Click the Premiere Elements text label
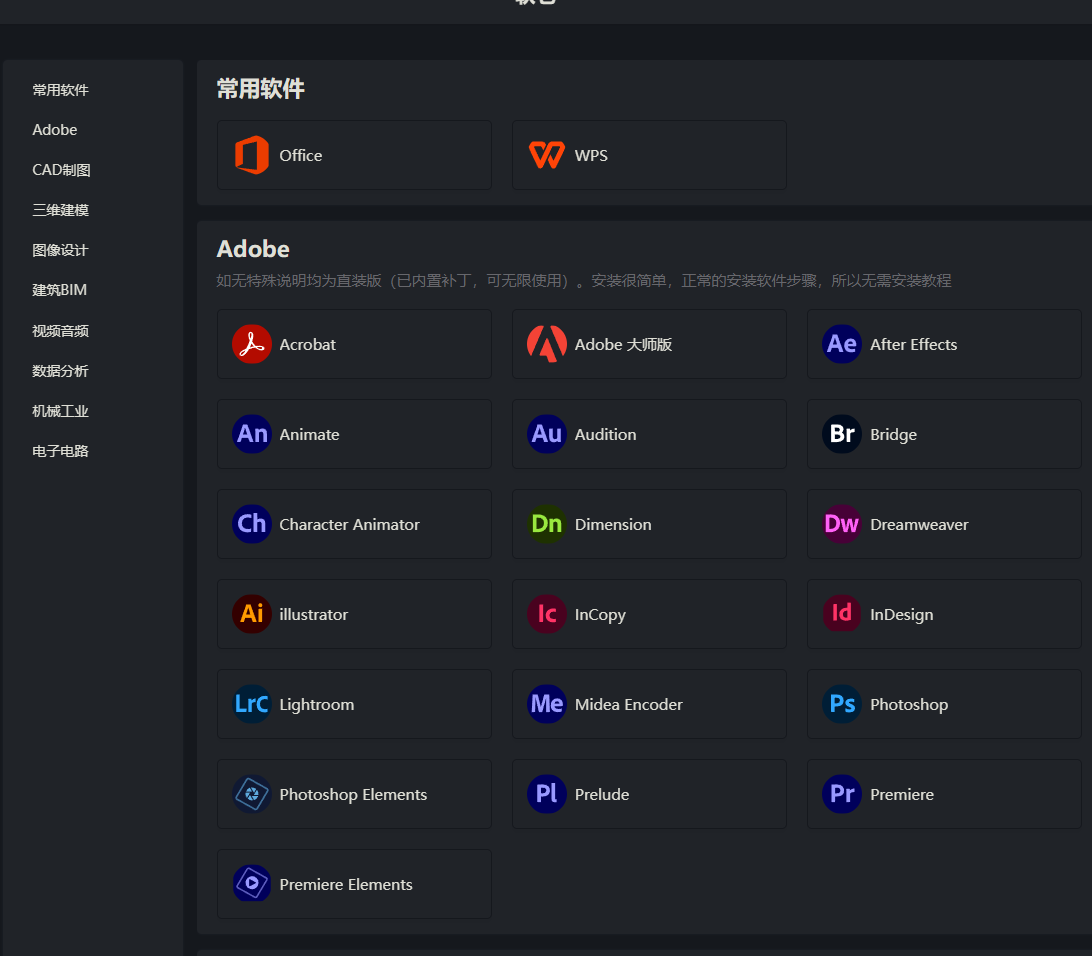This screenshot has height=956, width=1092. point(346,884)
